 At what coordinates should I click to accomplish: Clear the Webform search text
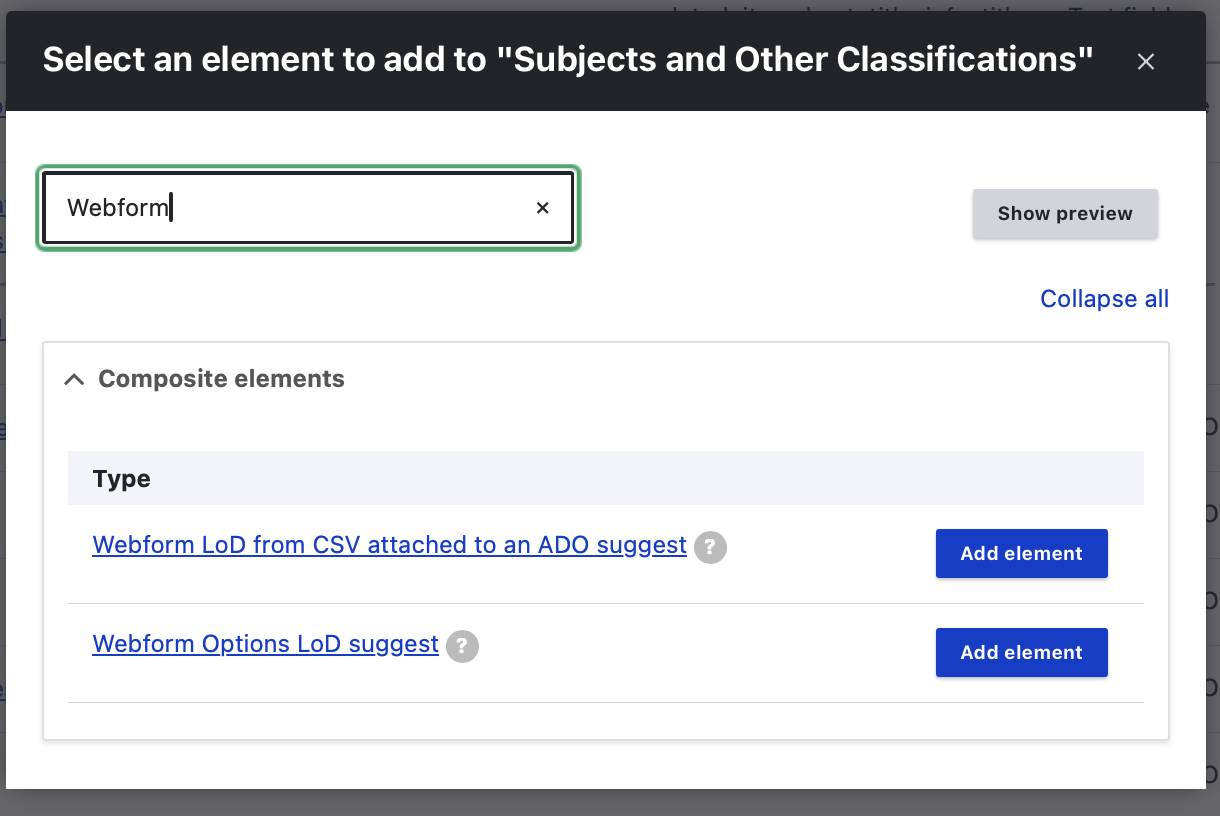(542, 208)
